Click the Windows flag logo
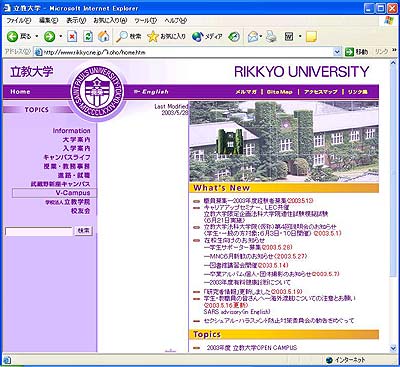Viewport: 400px width, 367px height. point(388,20)
